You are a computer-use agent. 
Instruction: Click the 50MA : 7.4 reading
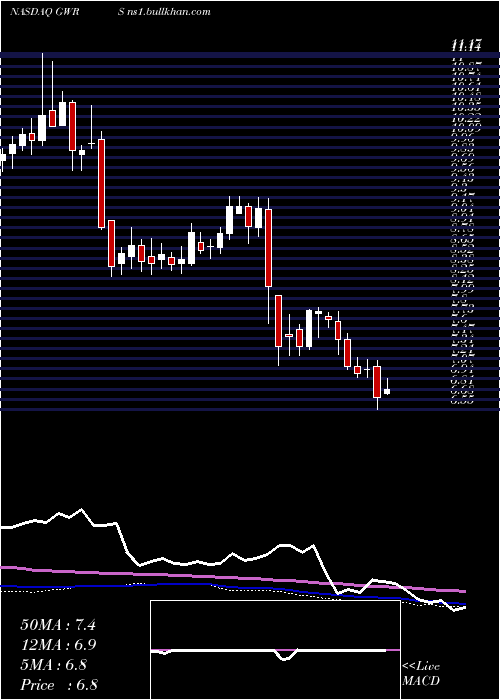[x=58, y=625]
